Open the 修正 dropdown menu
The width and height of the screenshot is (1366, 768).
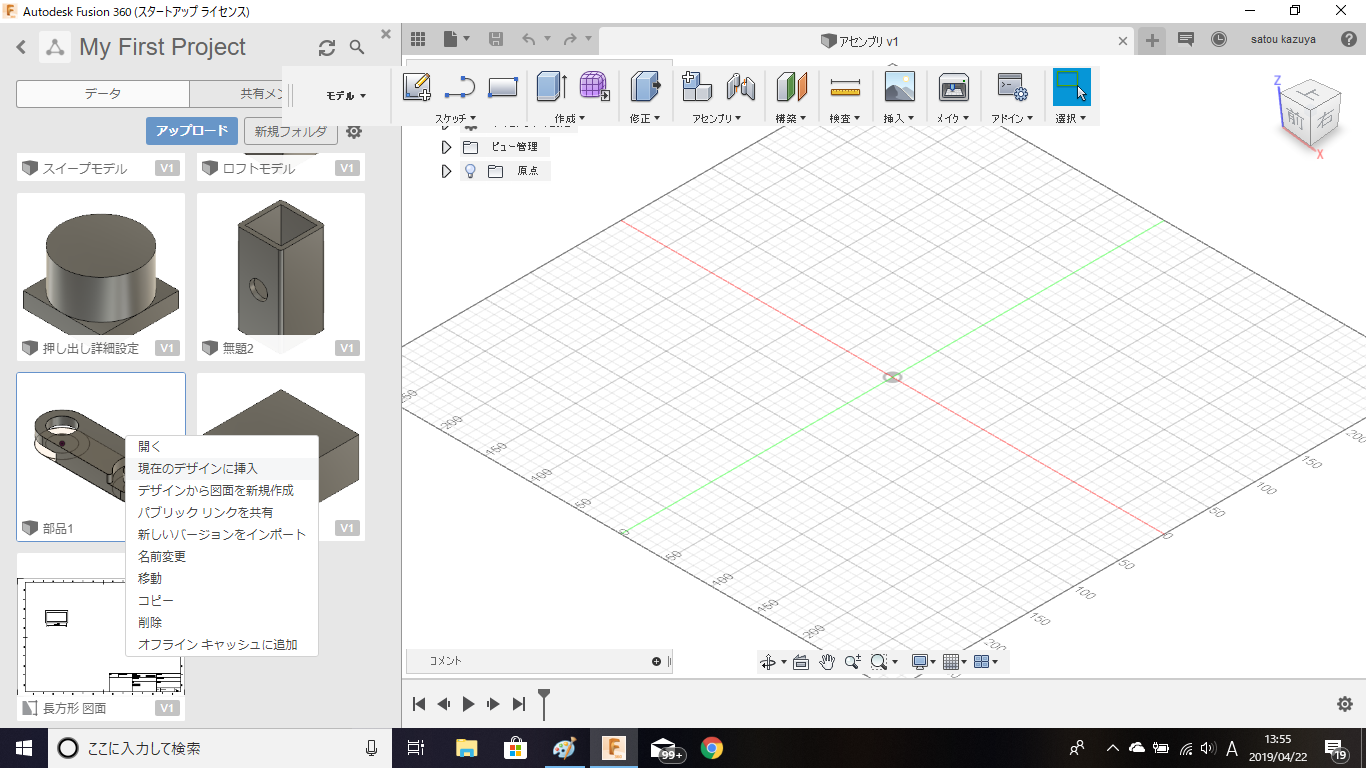click(x=645, y=118)
